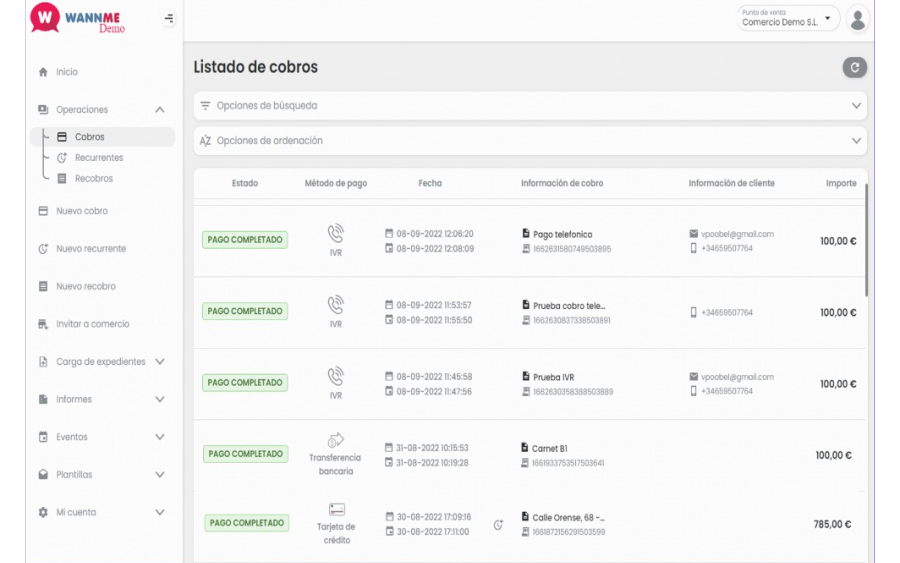Click PAGO COMPLETADO badge for Calle Orense
This screenshot has height=563, width=900.
point(246,523)
